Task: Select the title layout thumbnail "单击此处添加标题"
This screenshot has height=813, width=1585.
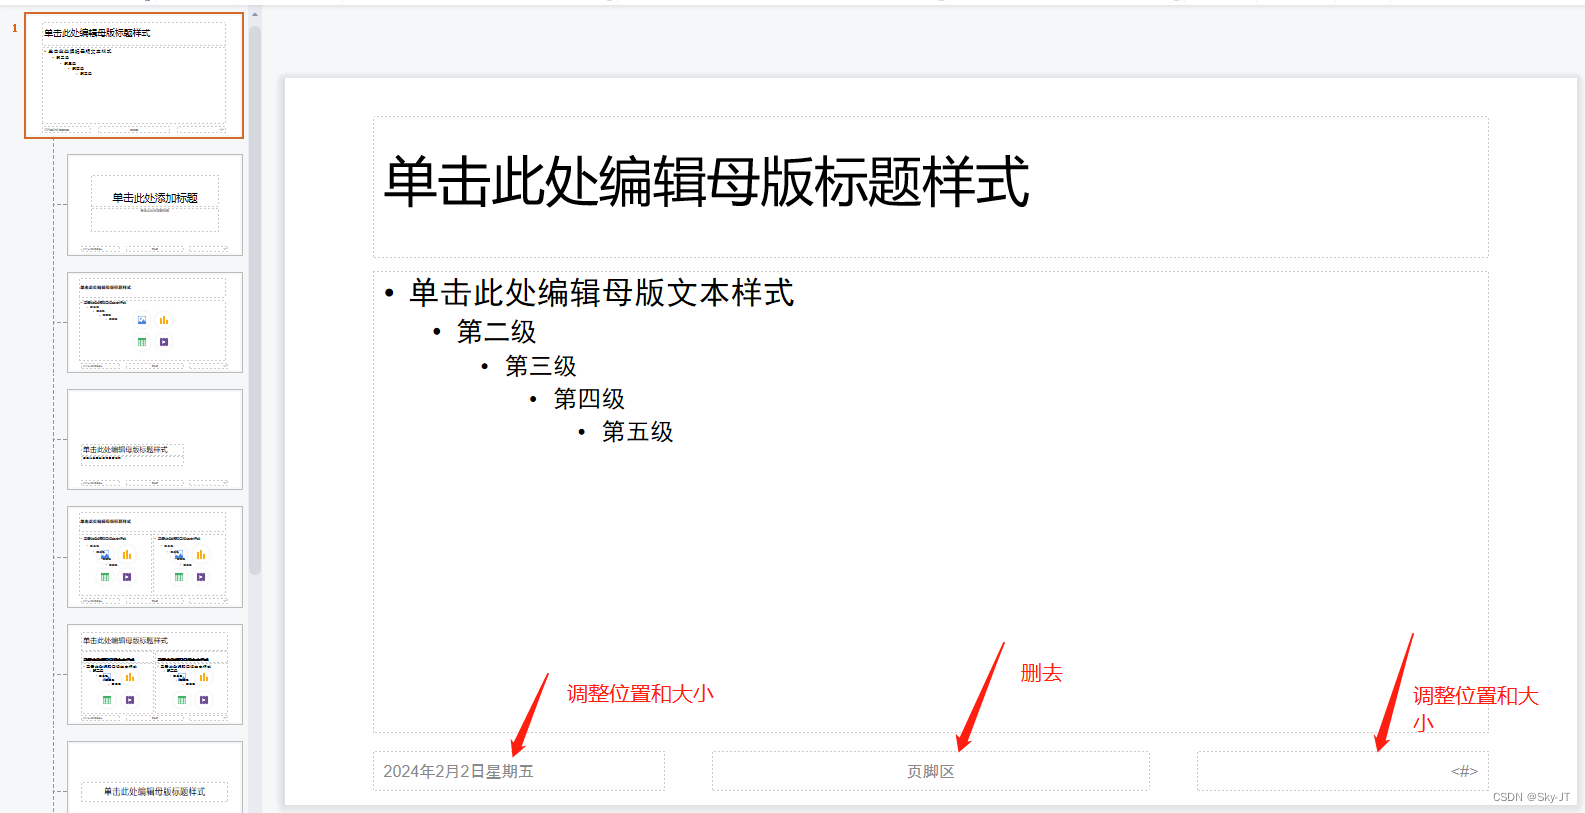Action: [x=155, y=205]
